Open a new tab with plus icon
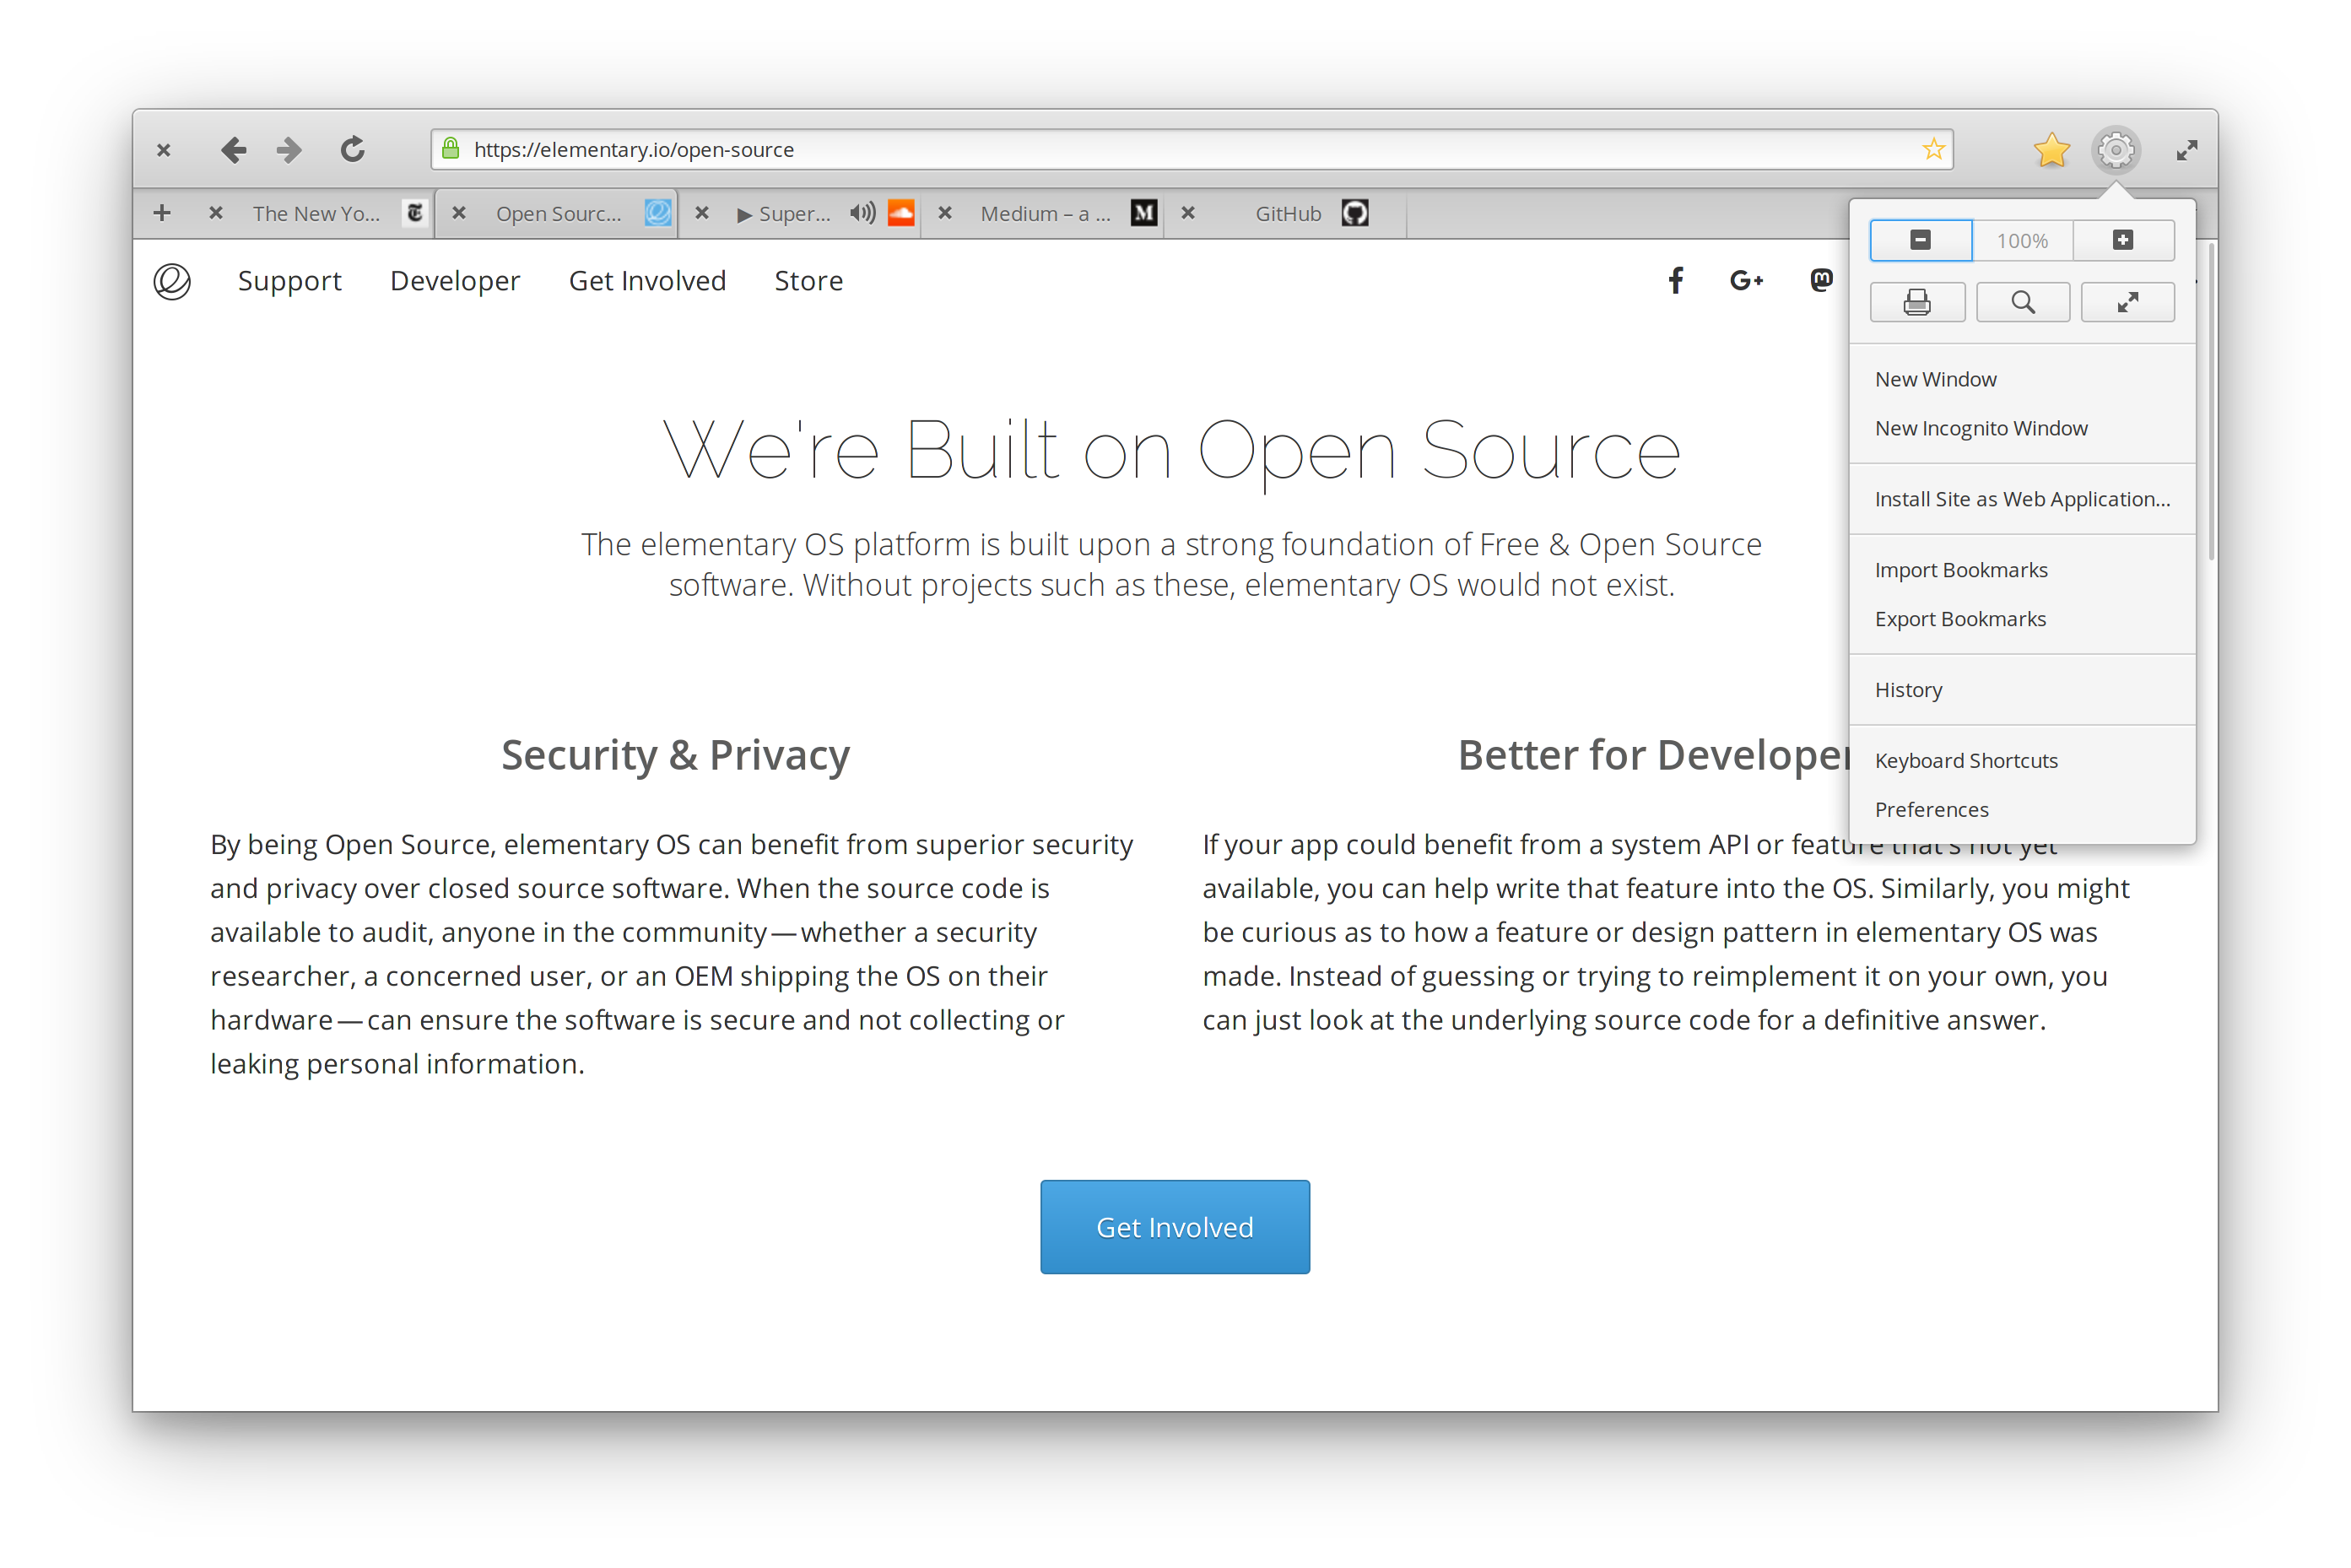Viewport: 2351px width, 1568px height. click(x=162, y=213)
